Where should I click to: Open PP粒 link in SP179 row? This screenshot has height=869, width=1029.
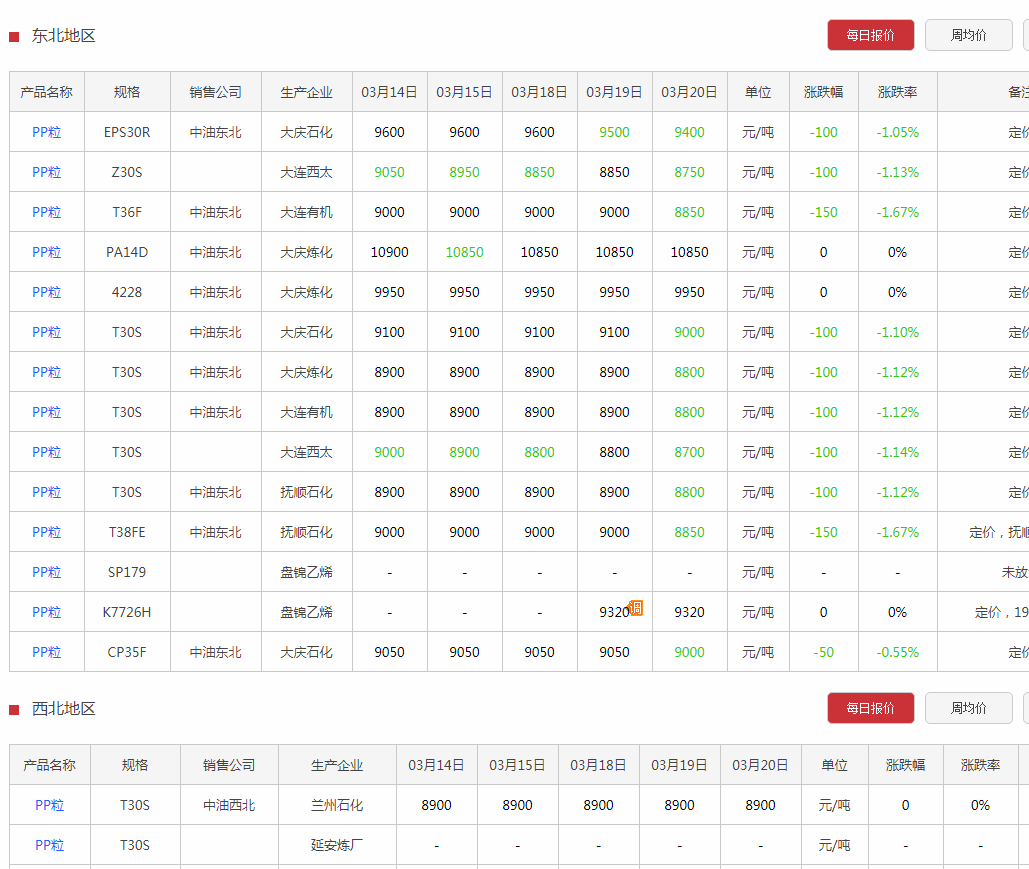coord(47,572)
